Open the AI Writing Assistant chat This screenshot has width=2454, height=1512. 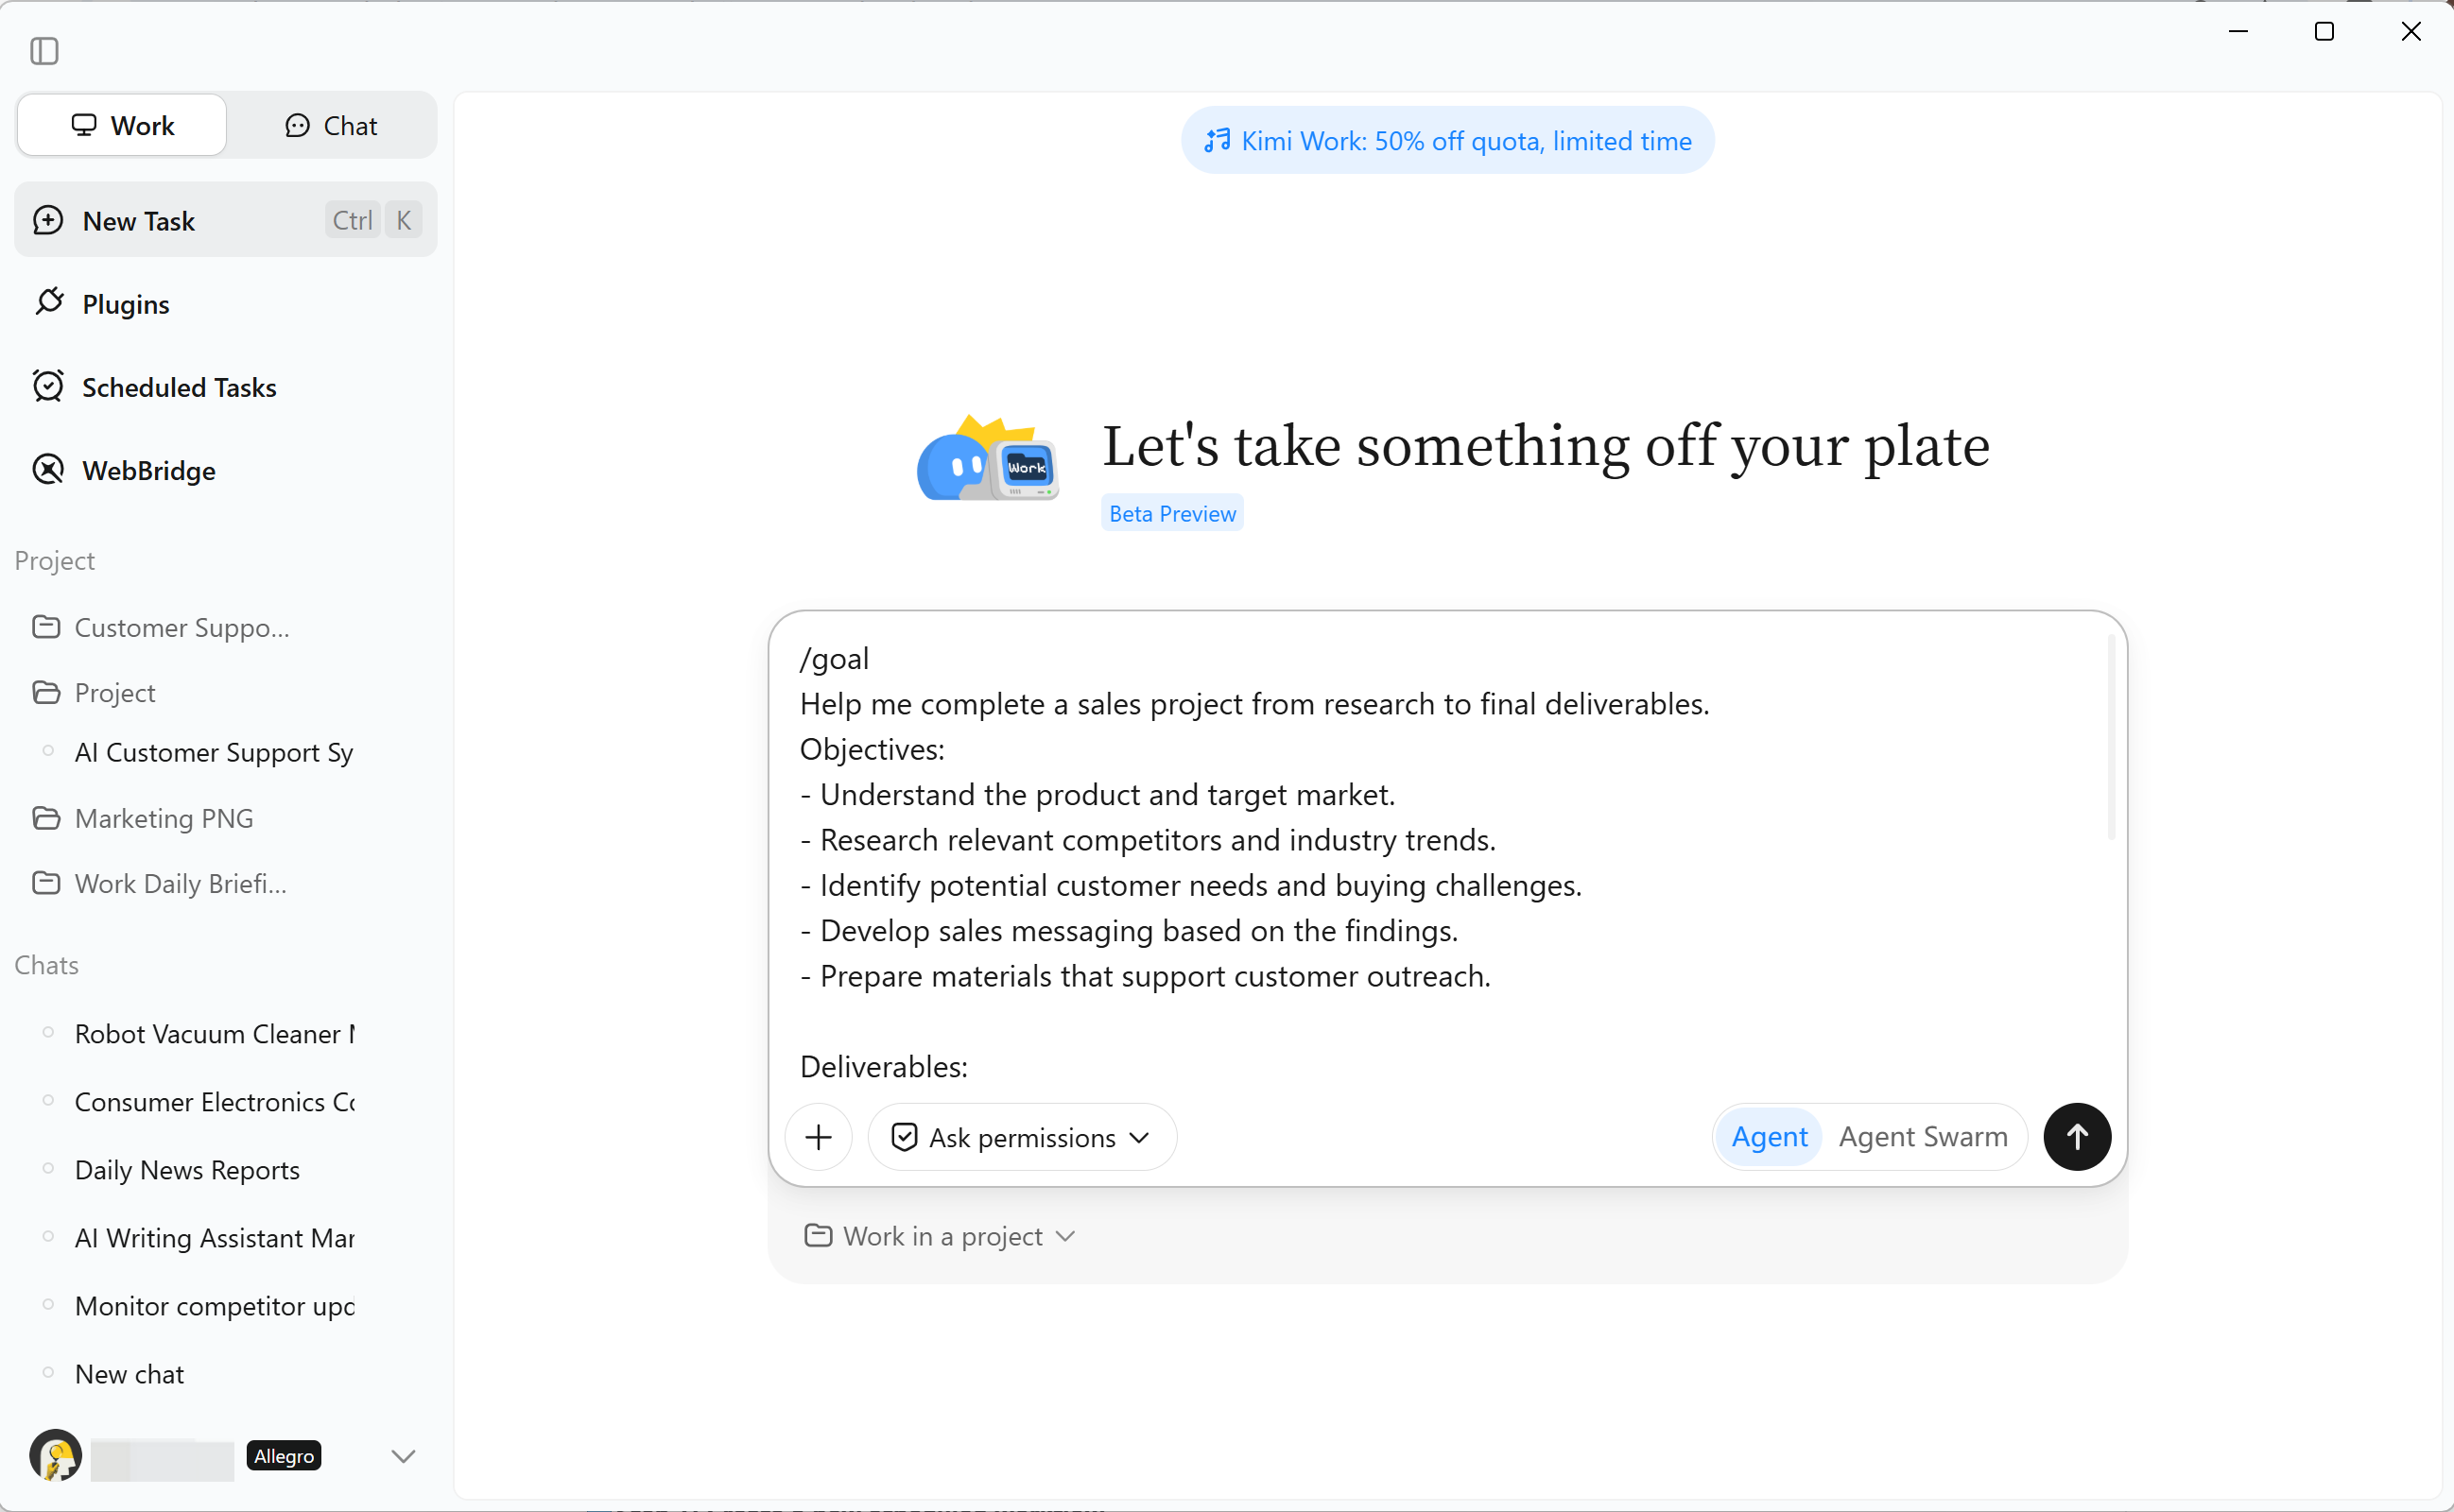click(226, 1238)
